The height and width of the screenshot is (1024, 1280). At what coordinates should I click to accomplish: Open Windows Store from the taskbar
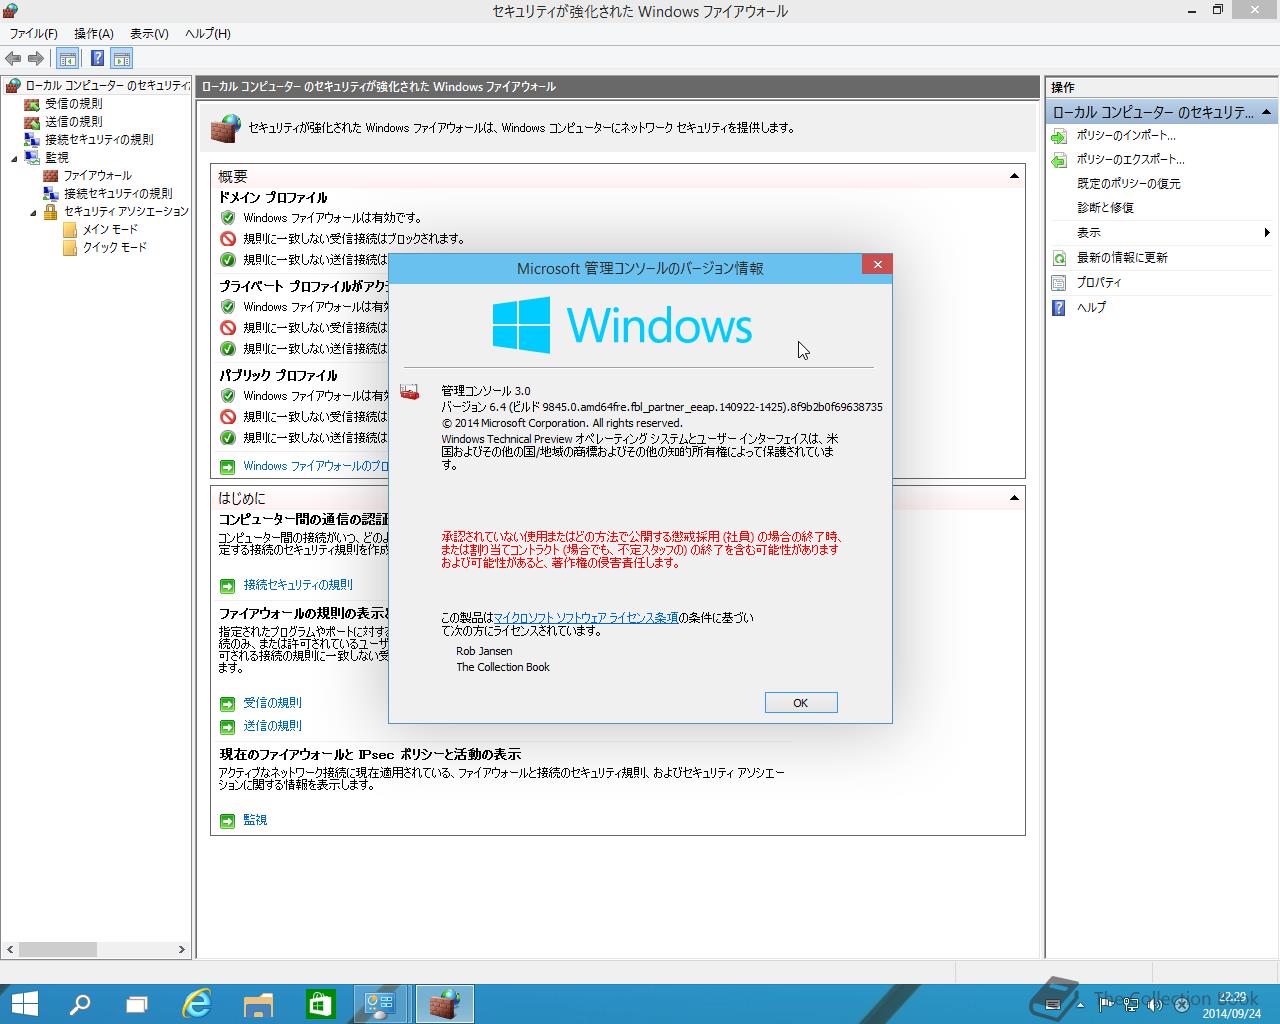pyautogui.click(x=320, y=1004)
